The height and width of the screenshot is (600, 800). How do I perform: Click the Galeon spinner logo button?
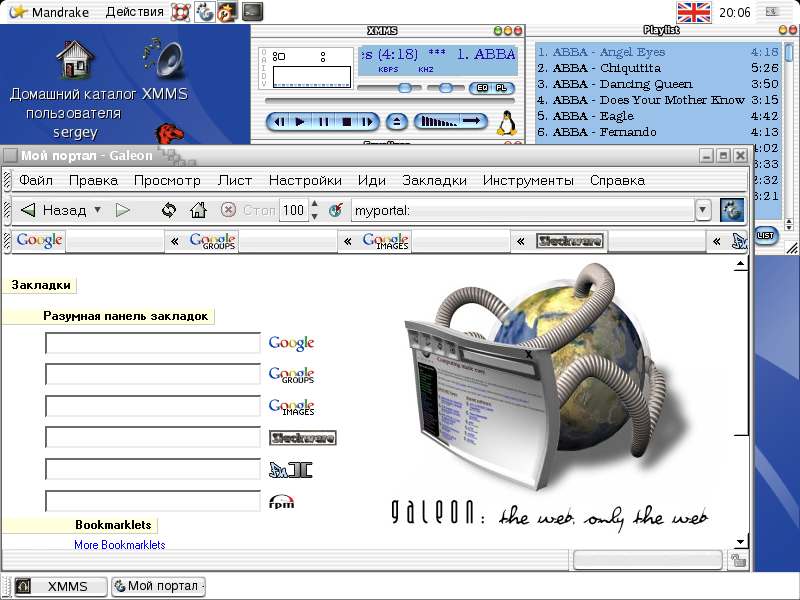click(x=732, y=210)
